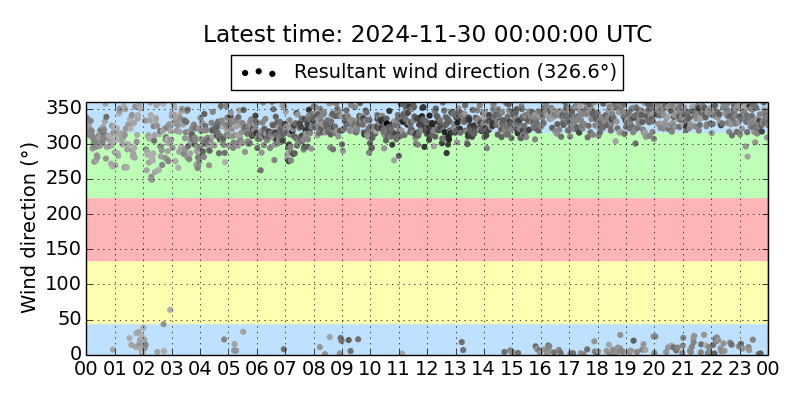
Task: Click the Latest time chart title
Action: coord(427,34)
